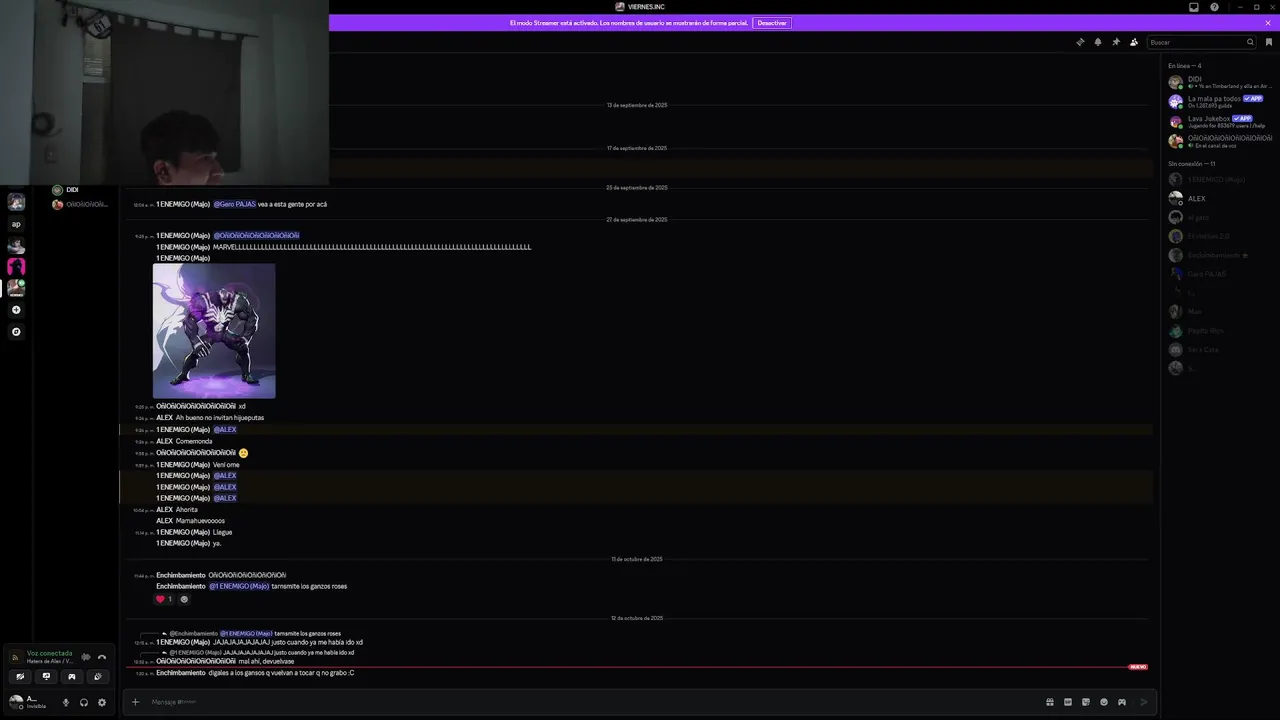Image resolution: width=1280 pixels, height=720 pixels.
Task: Open the GIF picker
Action: pos(1068,702)
